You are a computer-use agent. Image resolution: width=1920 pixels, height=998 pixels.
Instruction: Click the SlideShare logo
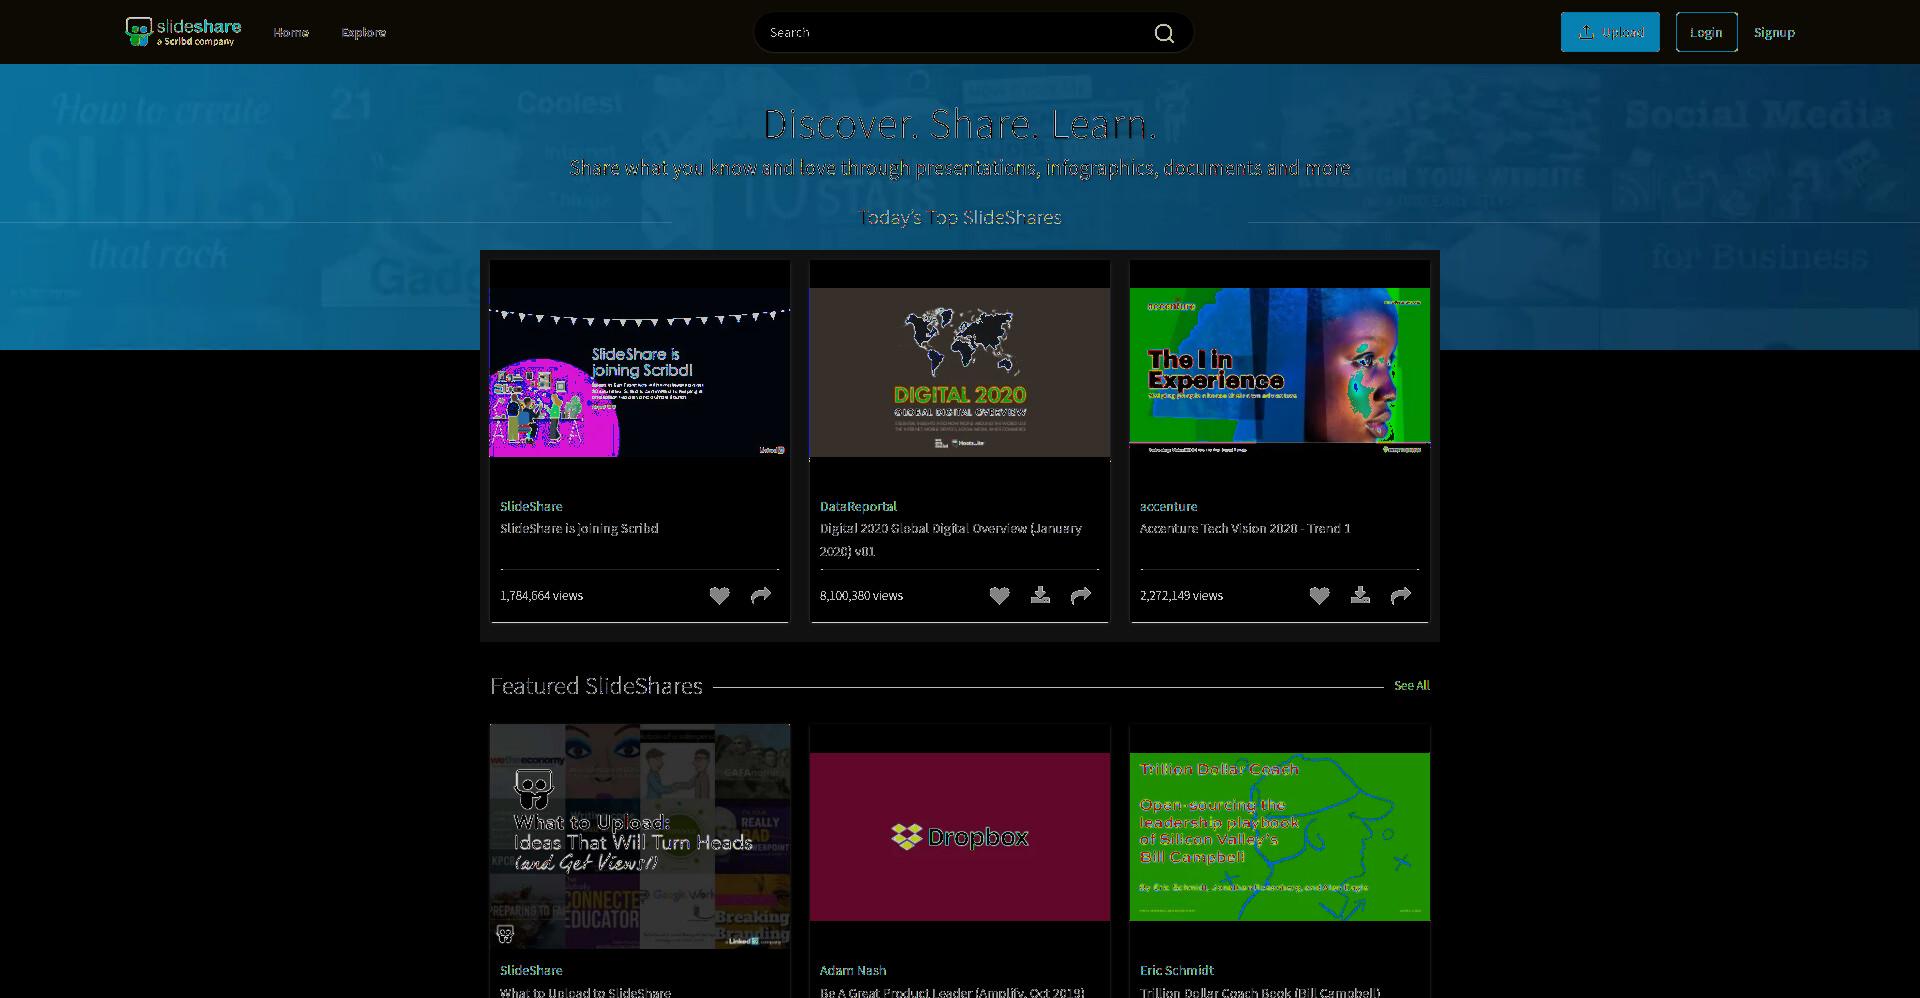click(183, 32)
